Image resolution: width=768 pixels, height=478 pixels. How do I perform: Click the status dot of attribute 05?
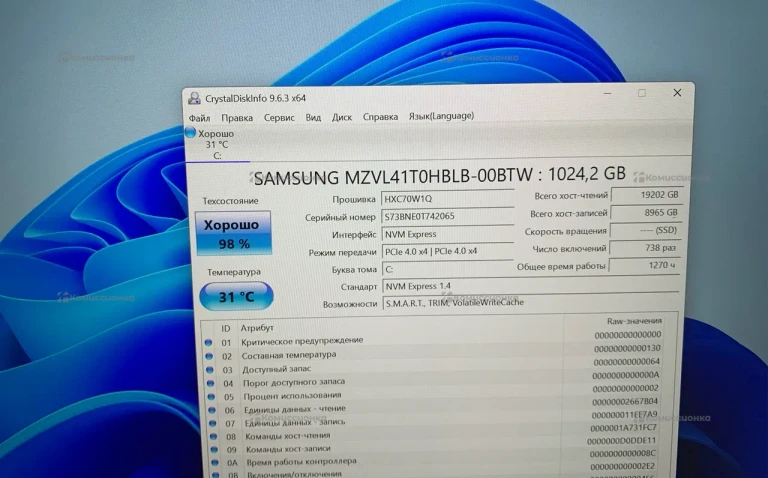[x=212, y=397]
